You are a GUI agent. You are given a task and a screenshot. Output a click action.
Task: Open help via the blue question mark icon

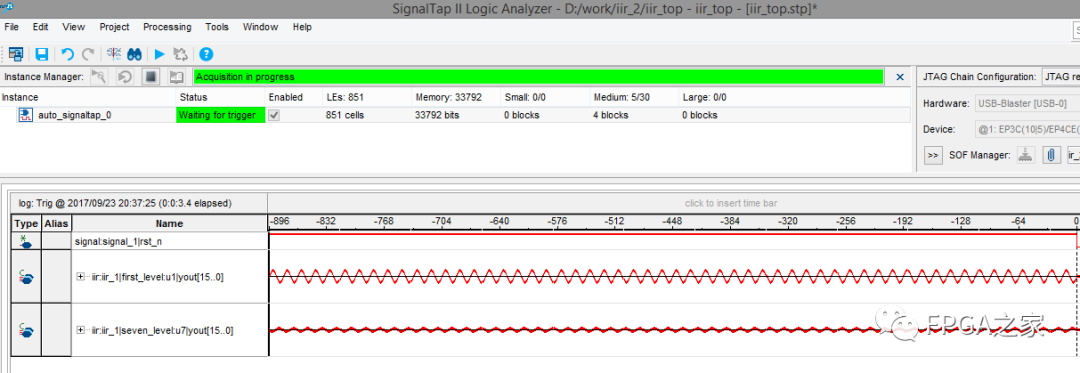[206, 54]
